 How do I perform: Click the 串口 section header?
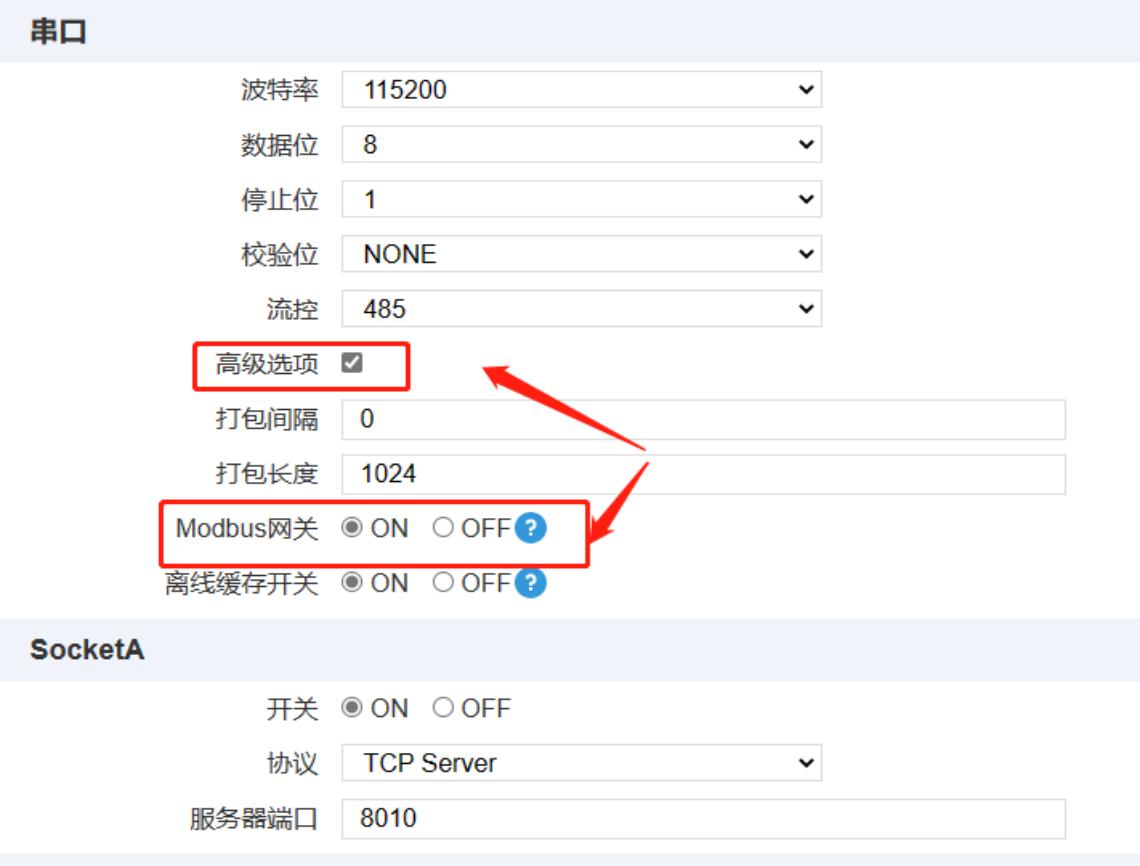58,33
